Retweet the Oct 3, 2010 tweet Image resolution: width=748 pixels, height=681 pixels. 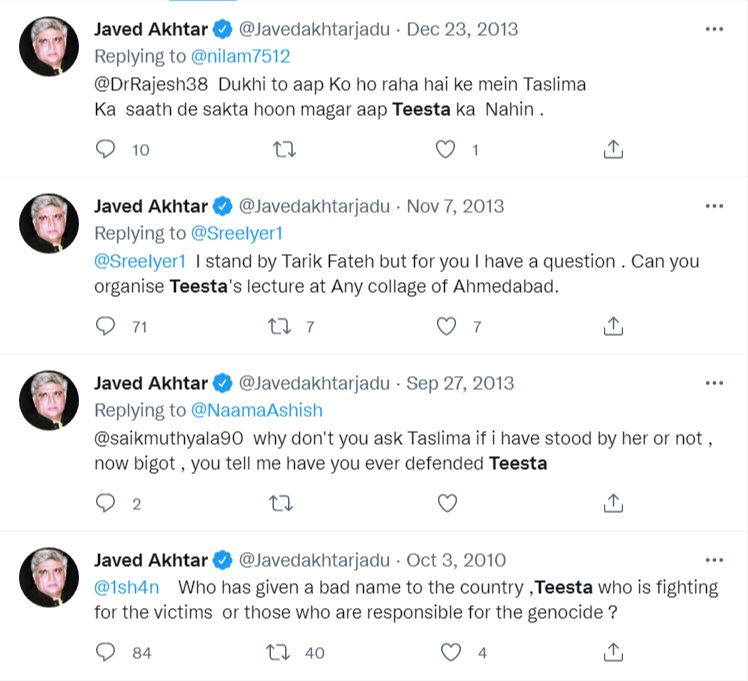coord(284,652)
